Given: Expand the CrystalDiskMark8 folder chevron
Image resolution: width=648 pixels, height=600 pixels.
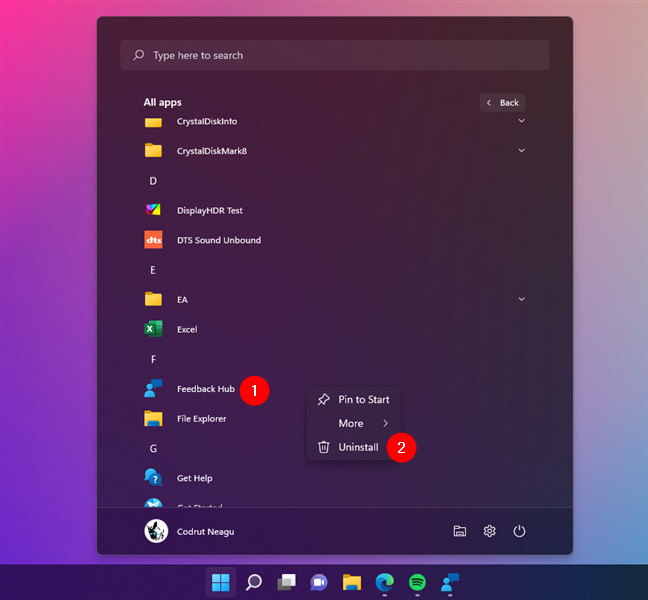Looking at the screenshot, I should (522, 150).
